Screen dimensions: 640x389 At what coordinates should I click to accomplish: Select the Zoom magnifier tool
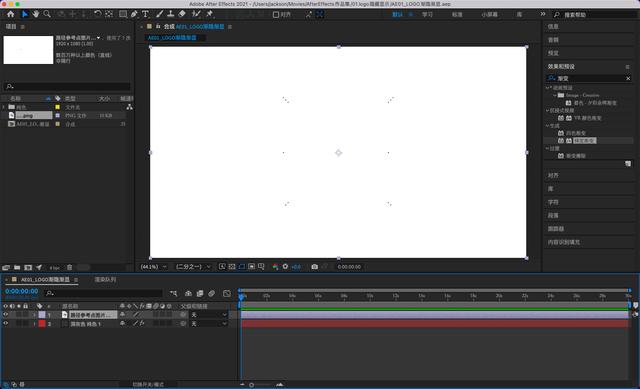(47, 14)
